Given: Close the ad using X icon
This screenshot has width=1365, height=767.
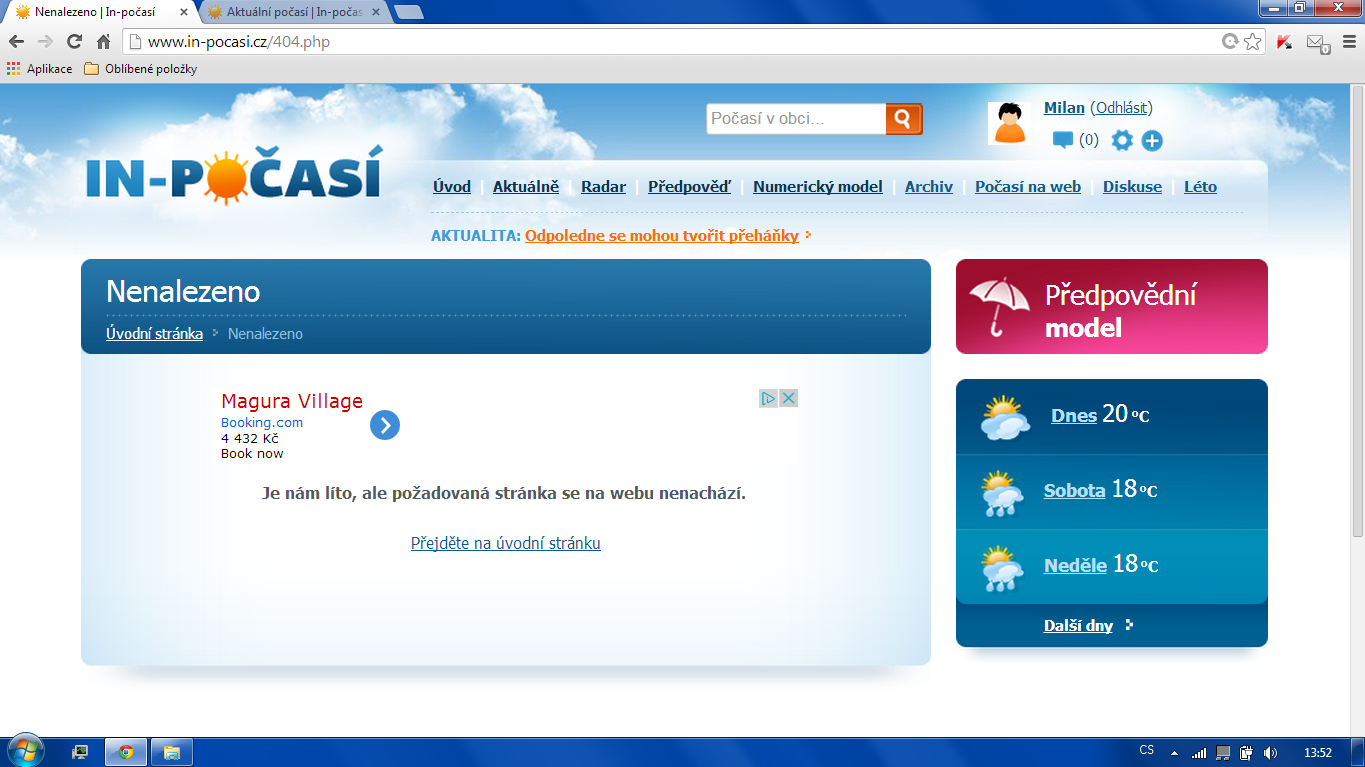Looking at the screenshot, I should pos(788,398).
